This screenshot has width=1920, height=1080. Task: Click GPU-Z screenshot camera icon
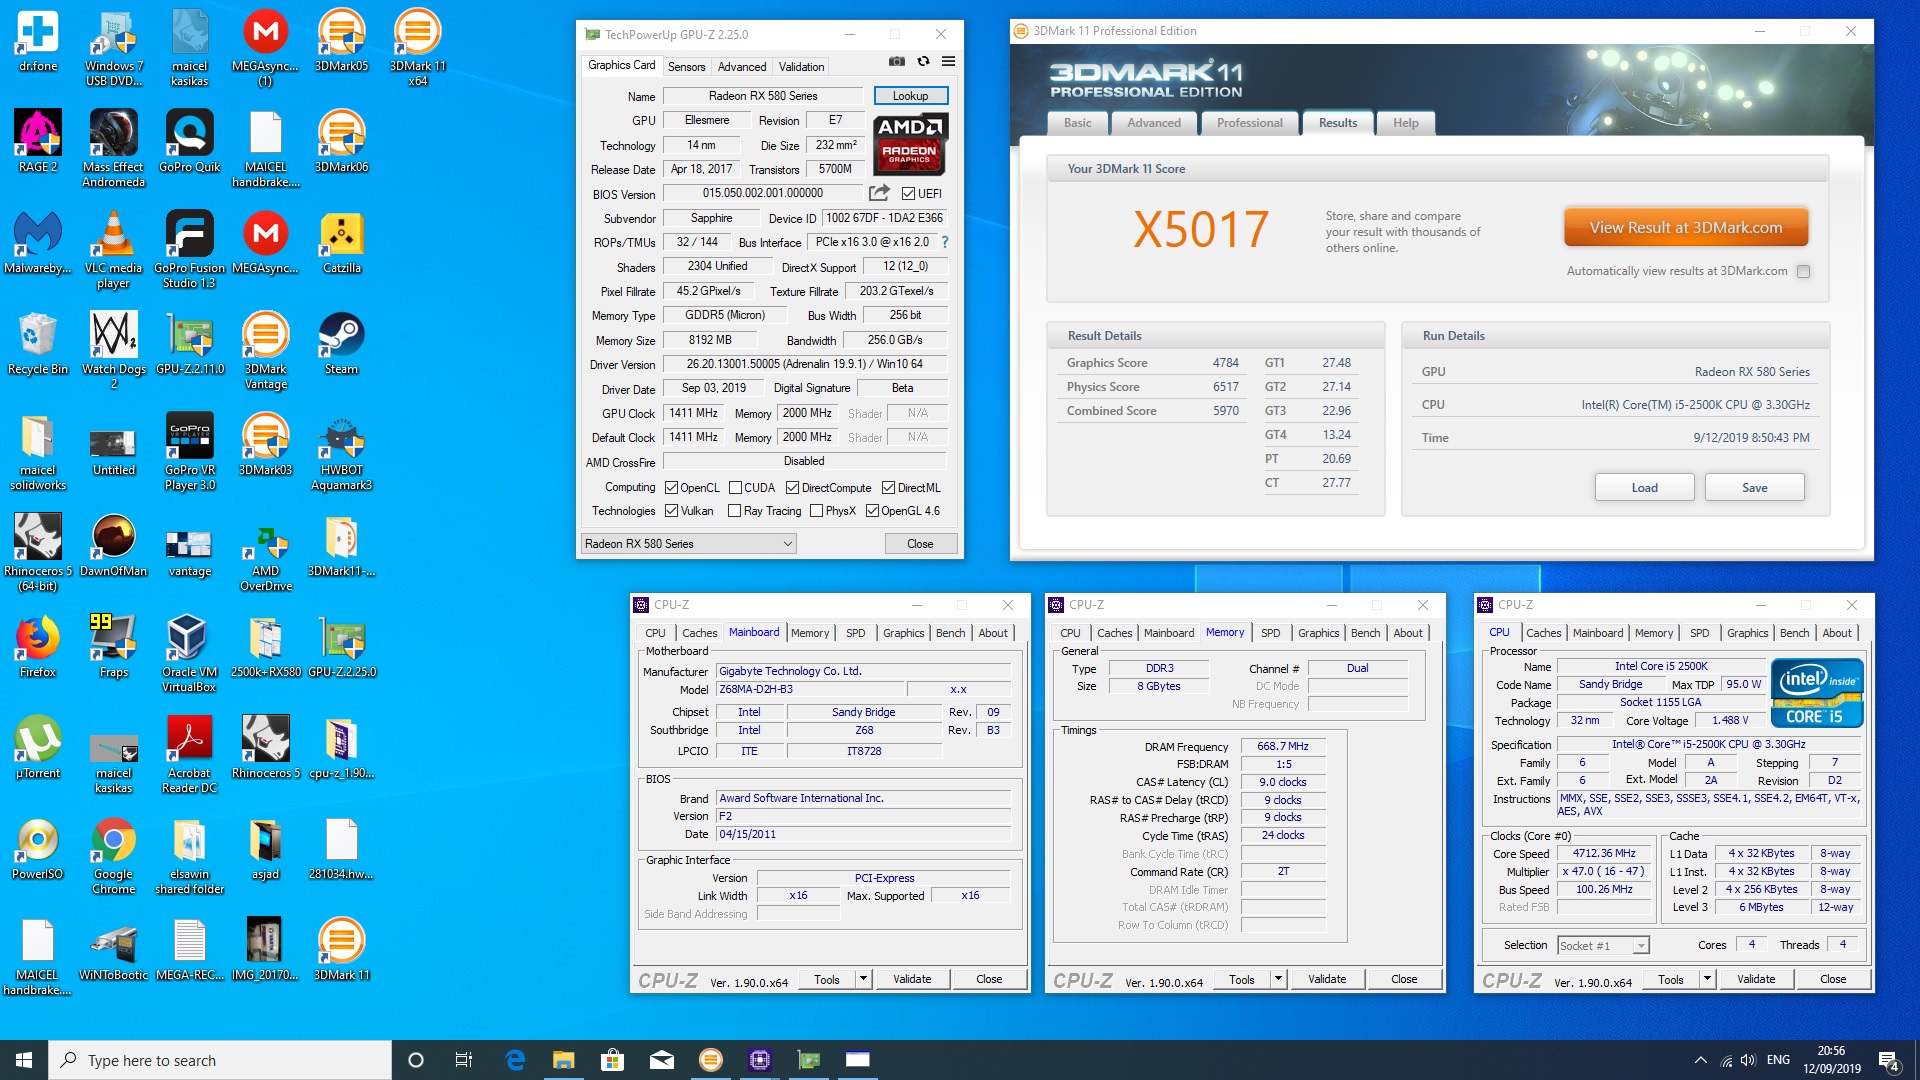point(897,62)
